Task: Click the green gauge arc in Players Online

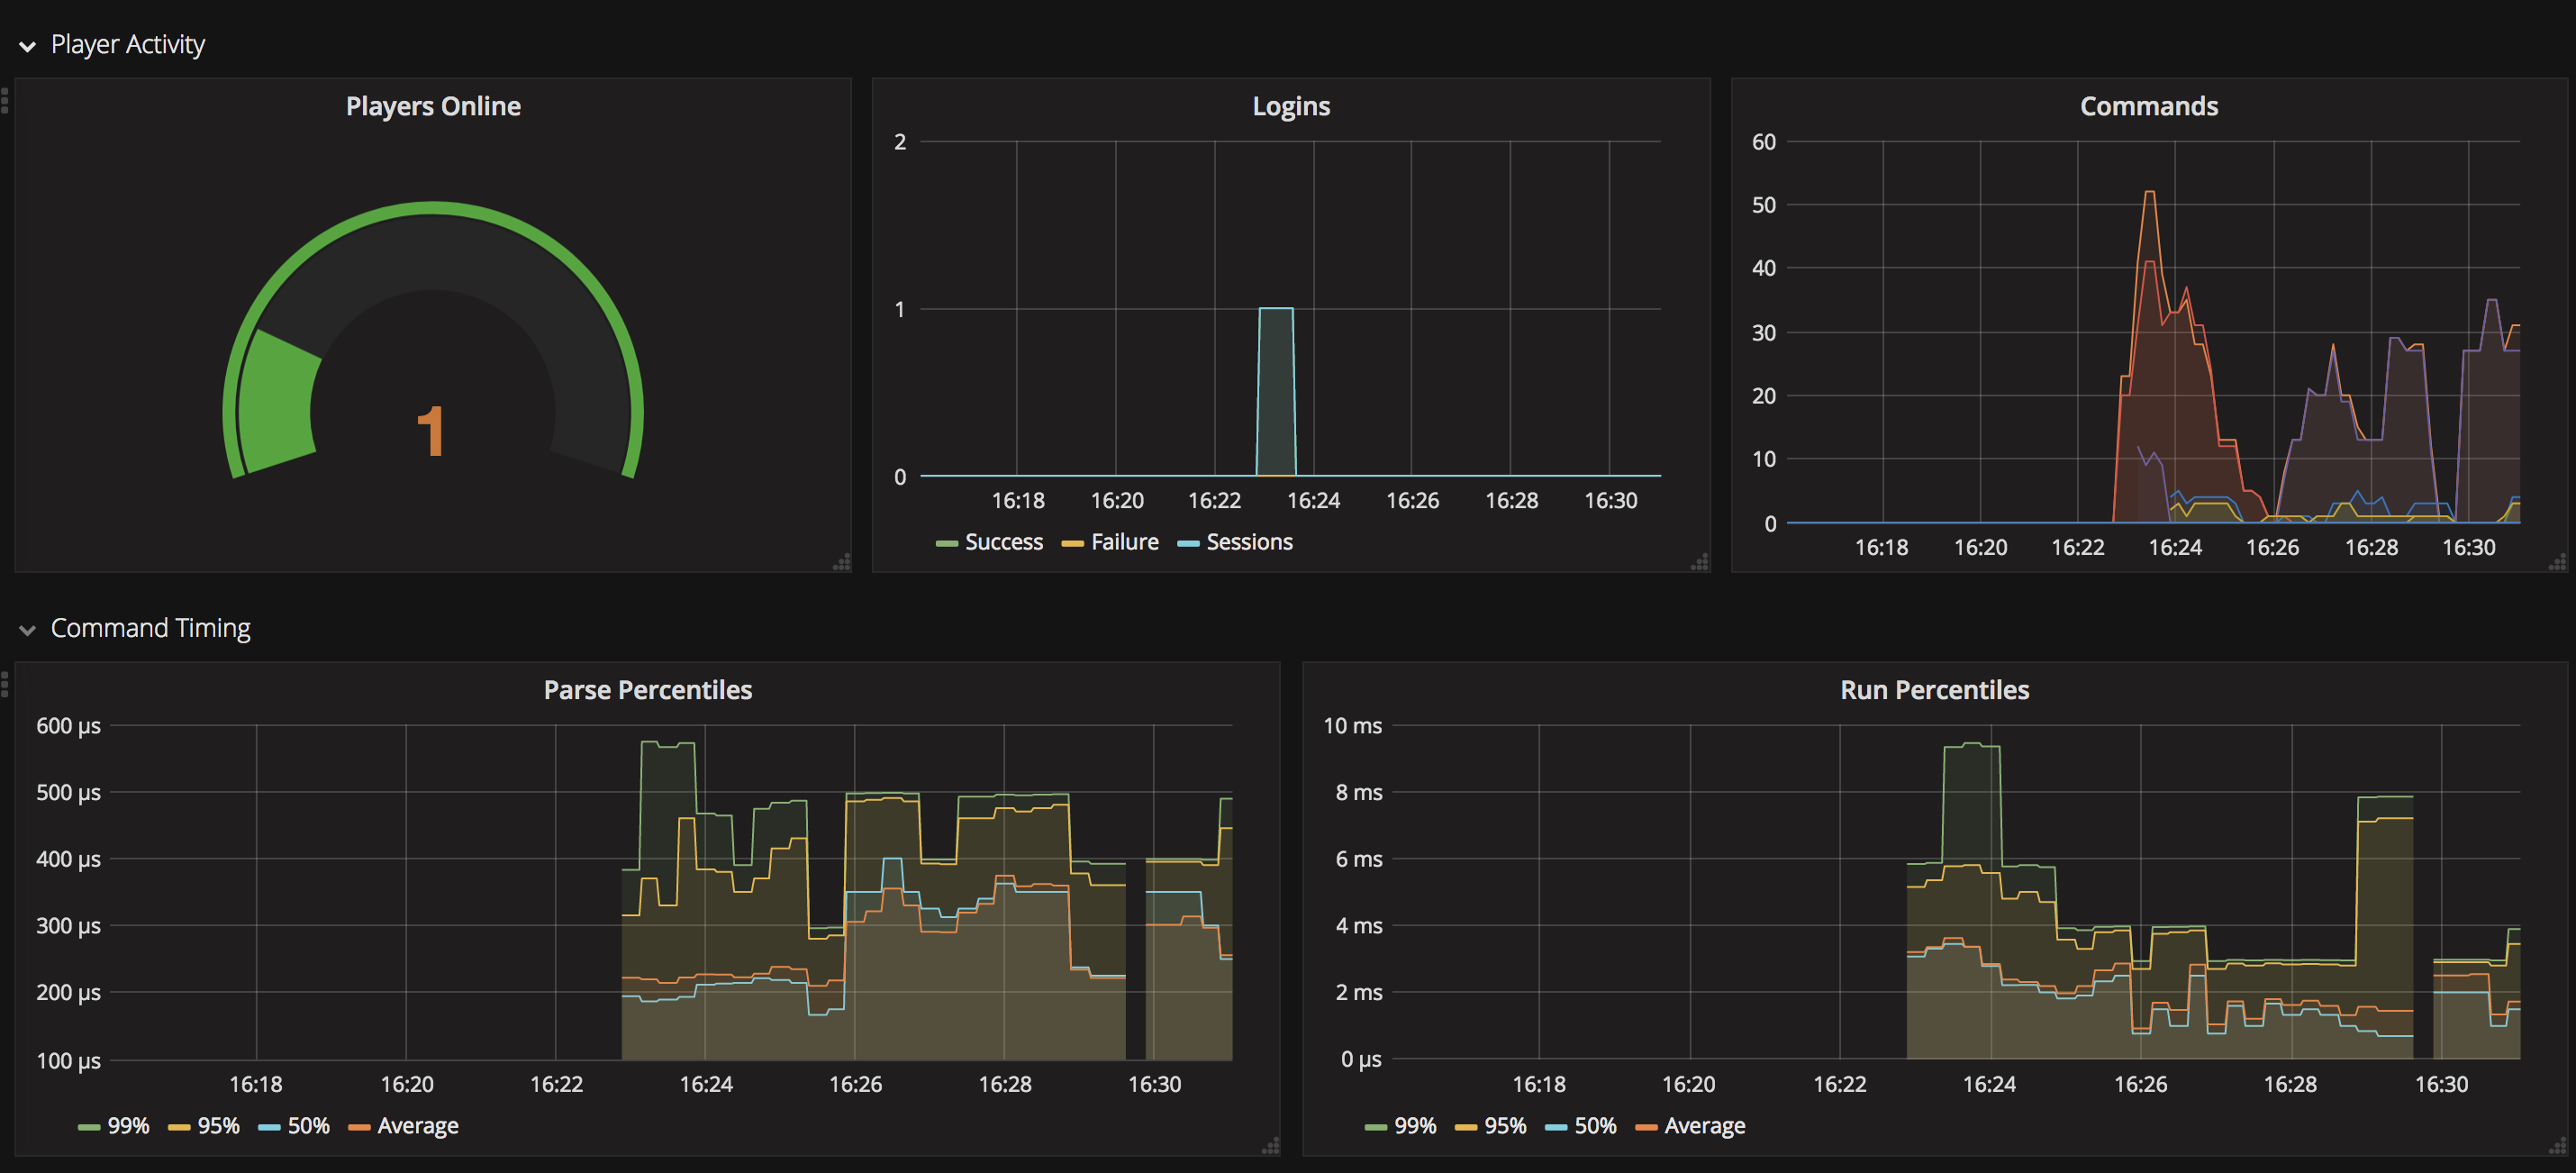Action: (433, 209)
